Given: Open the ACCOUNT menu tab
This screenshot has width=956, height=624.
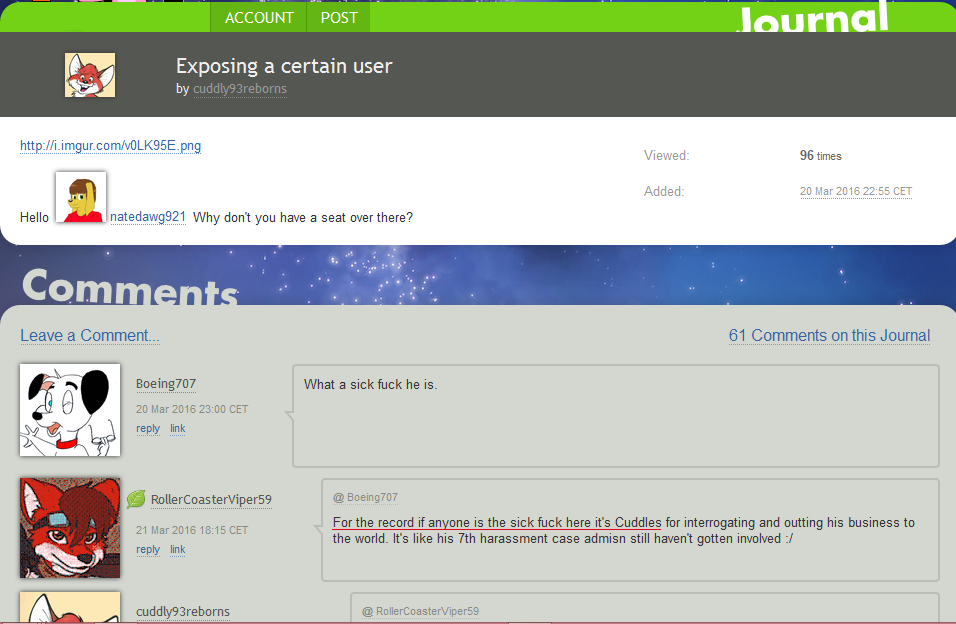Looking at the screenshot, I should click(x=259, y=18).
